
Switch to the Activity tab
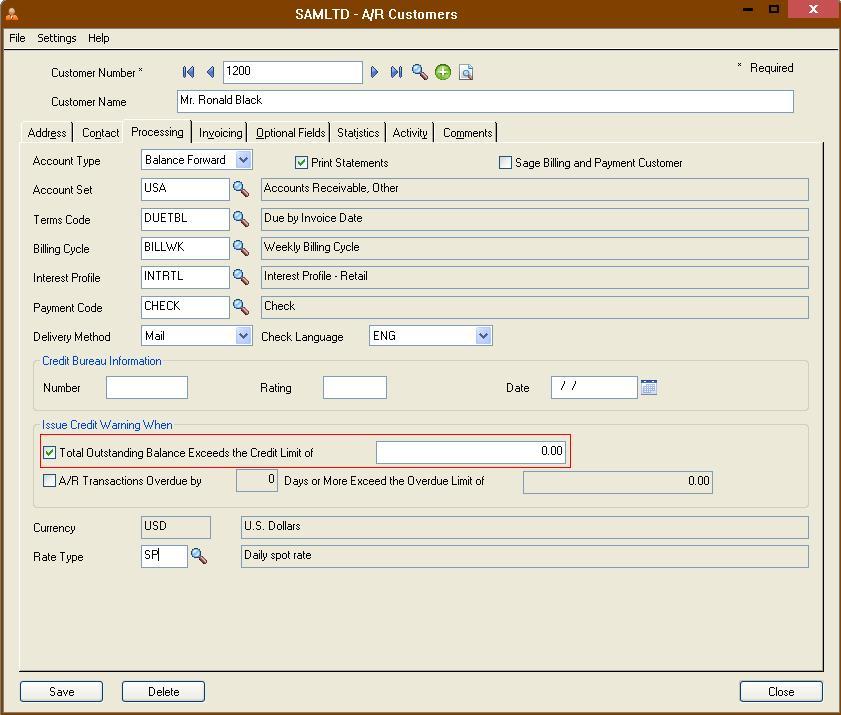click(x=410, y=133)
